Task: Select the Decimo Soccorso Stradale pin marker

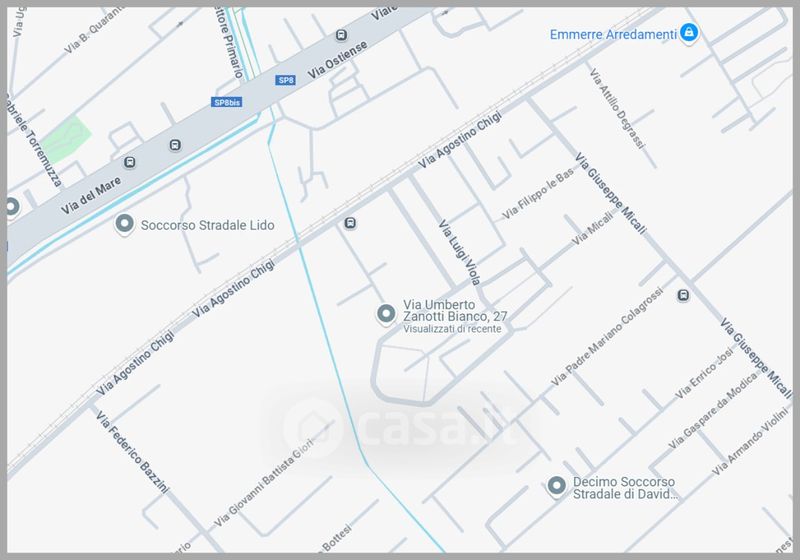Action: pyautogui.click(x=556, y=486)
